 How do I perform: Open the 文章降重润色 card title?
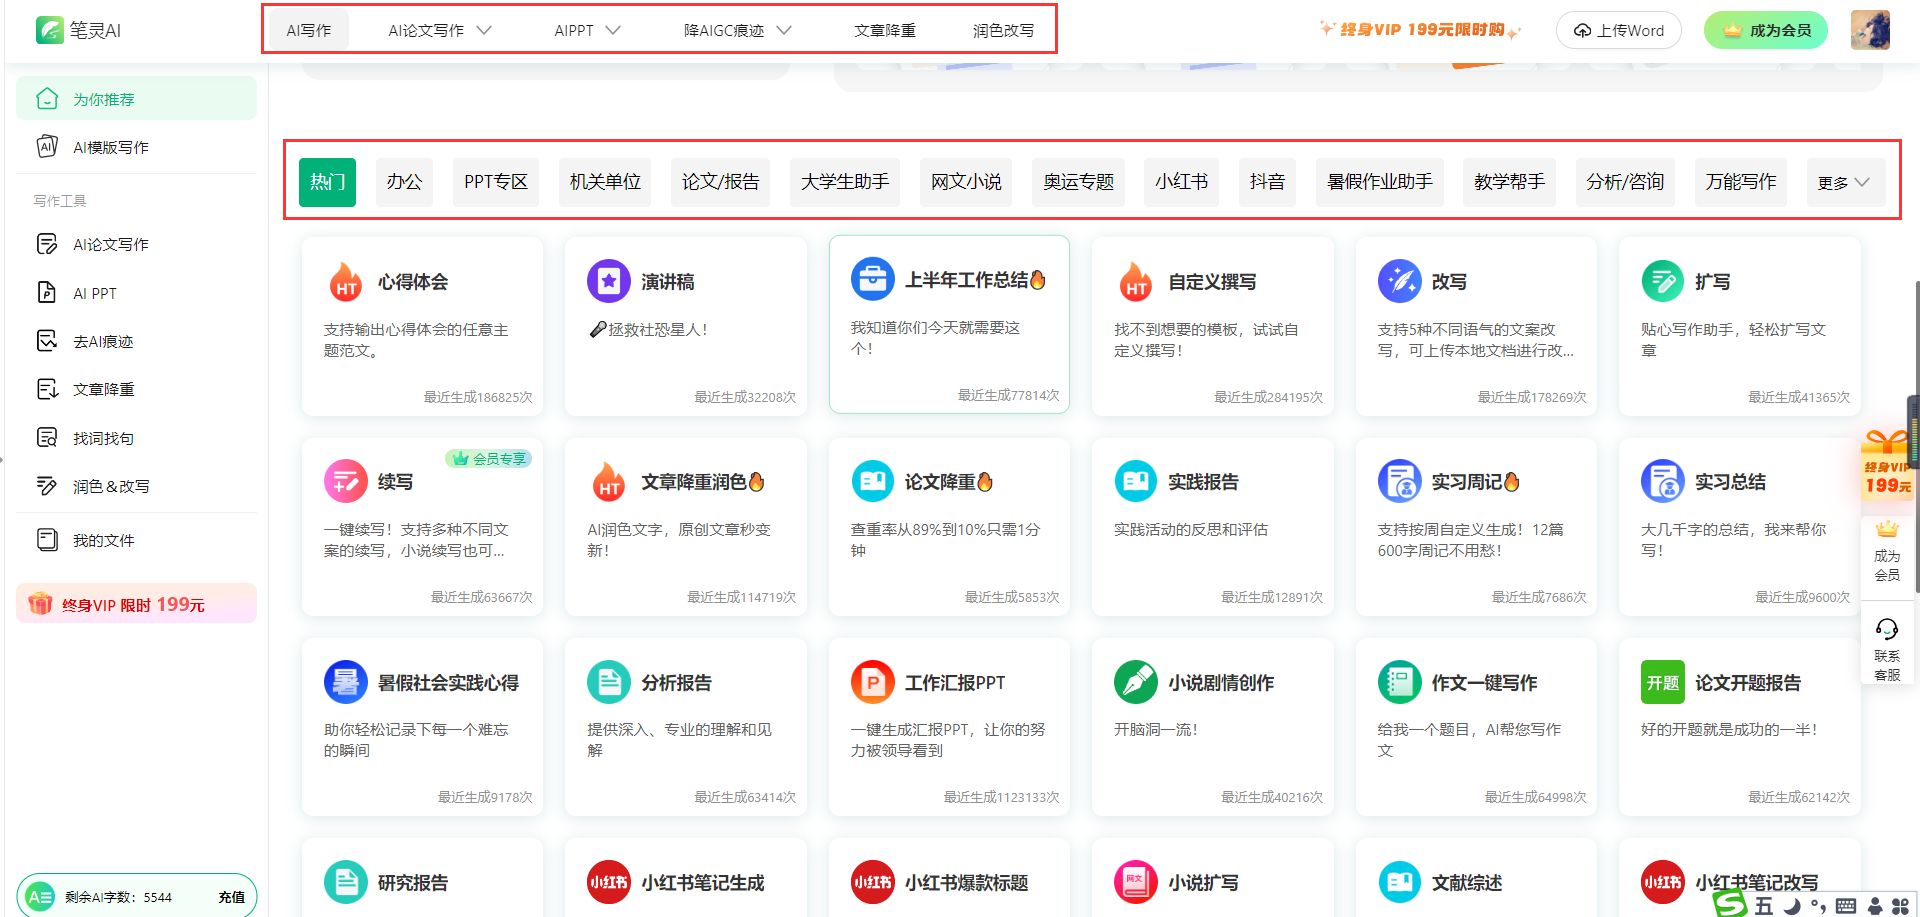[703, 482]
